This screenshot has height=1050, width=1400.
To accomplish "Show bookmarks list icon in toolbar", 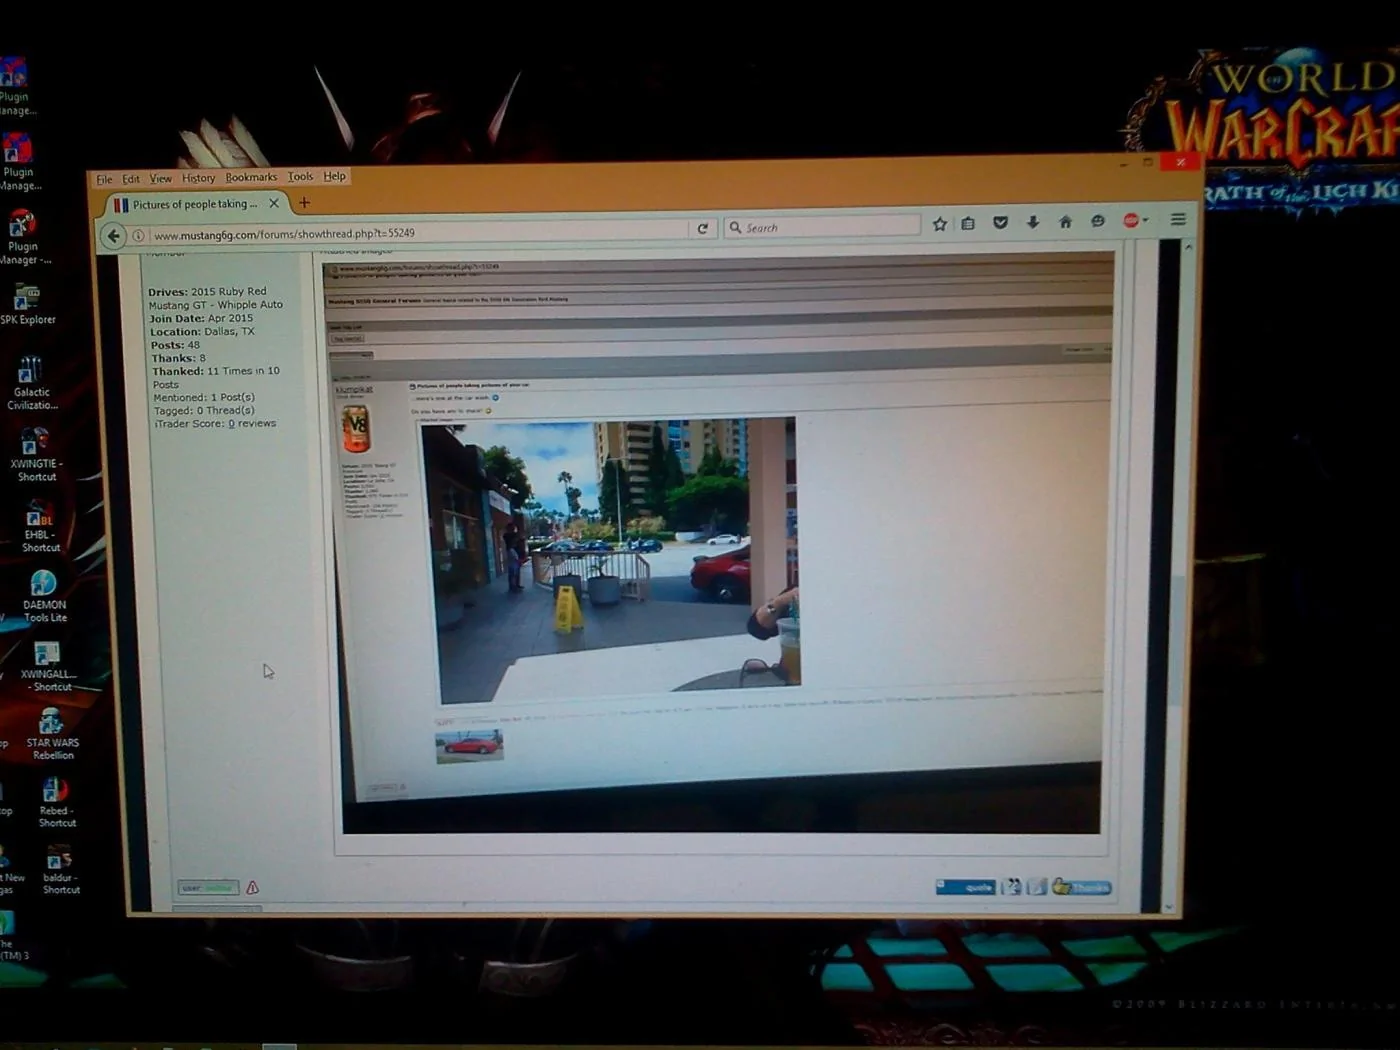I will 968,224.
